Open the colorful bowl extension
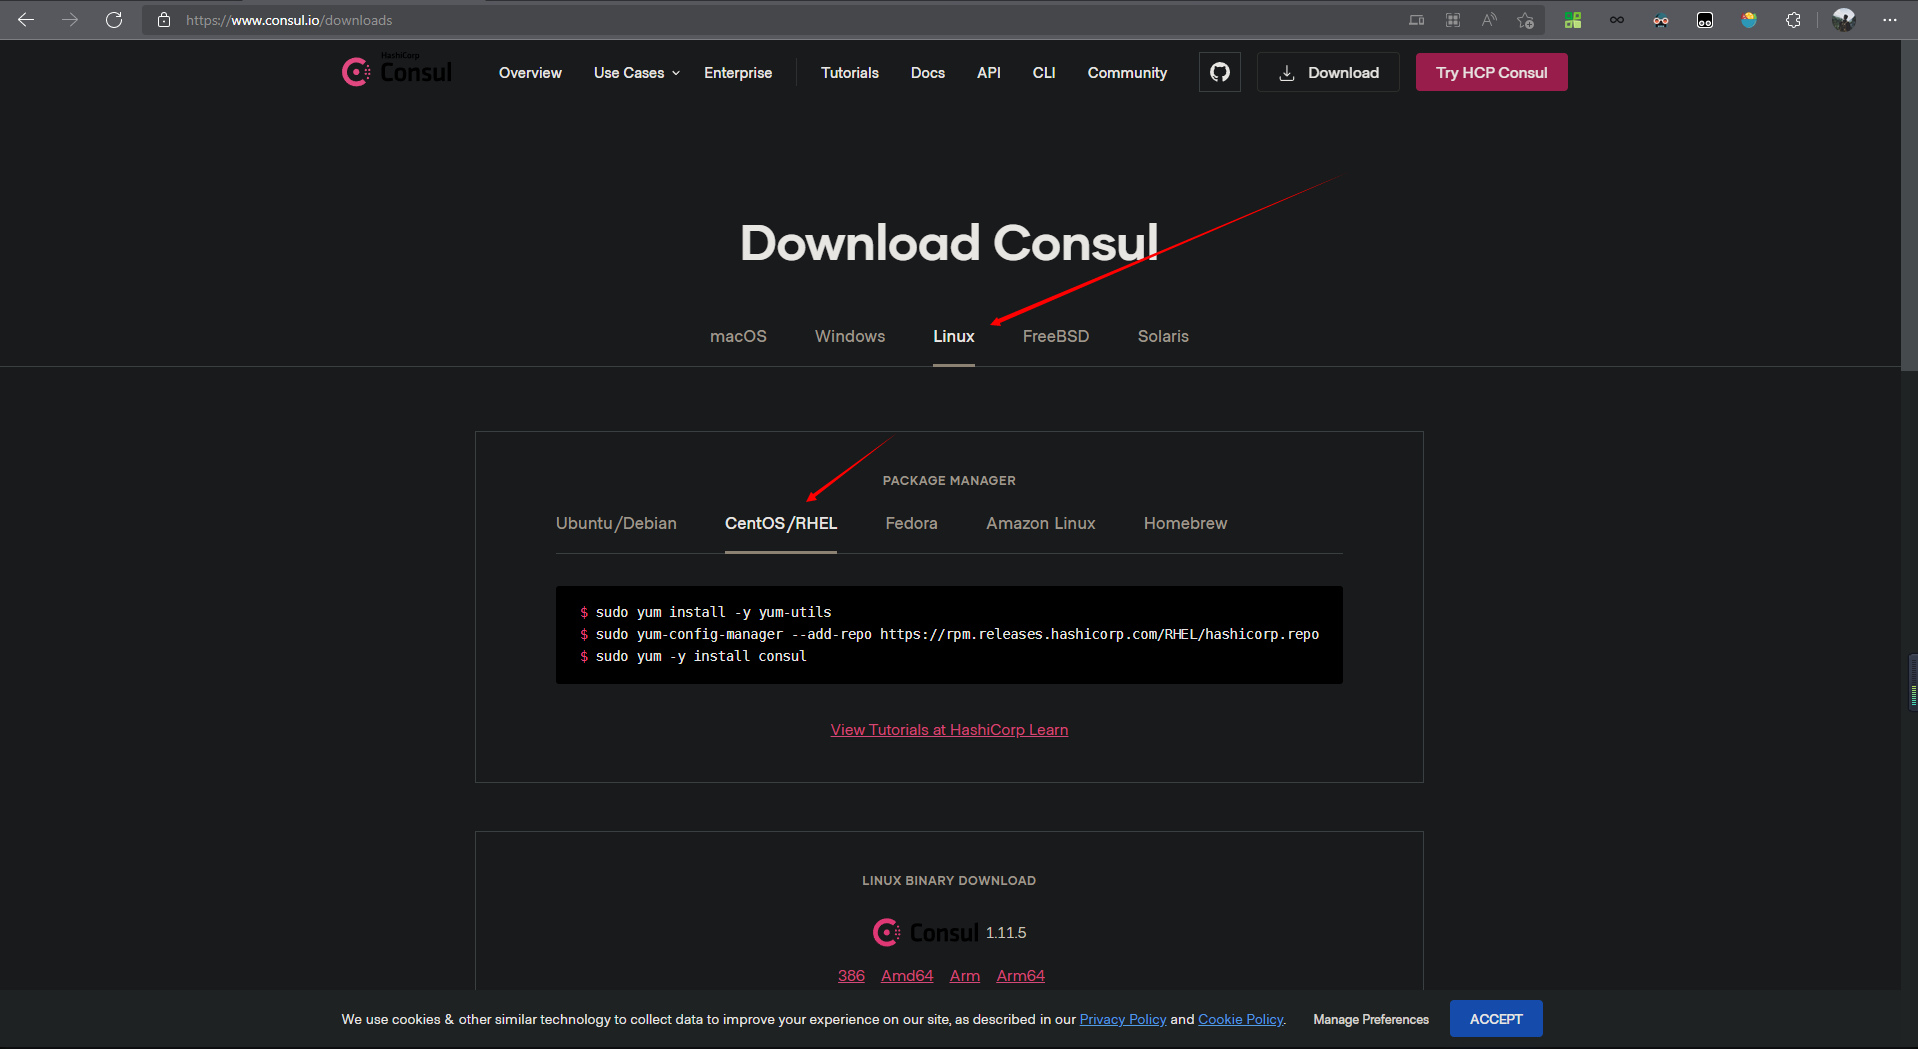 [1749, 20]
